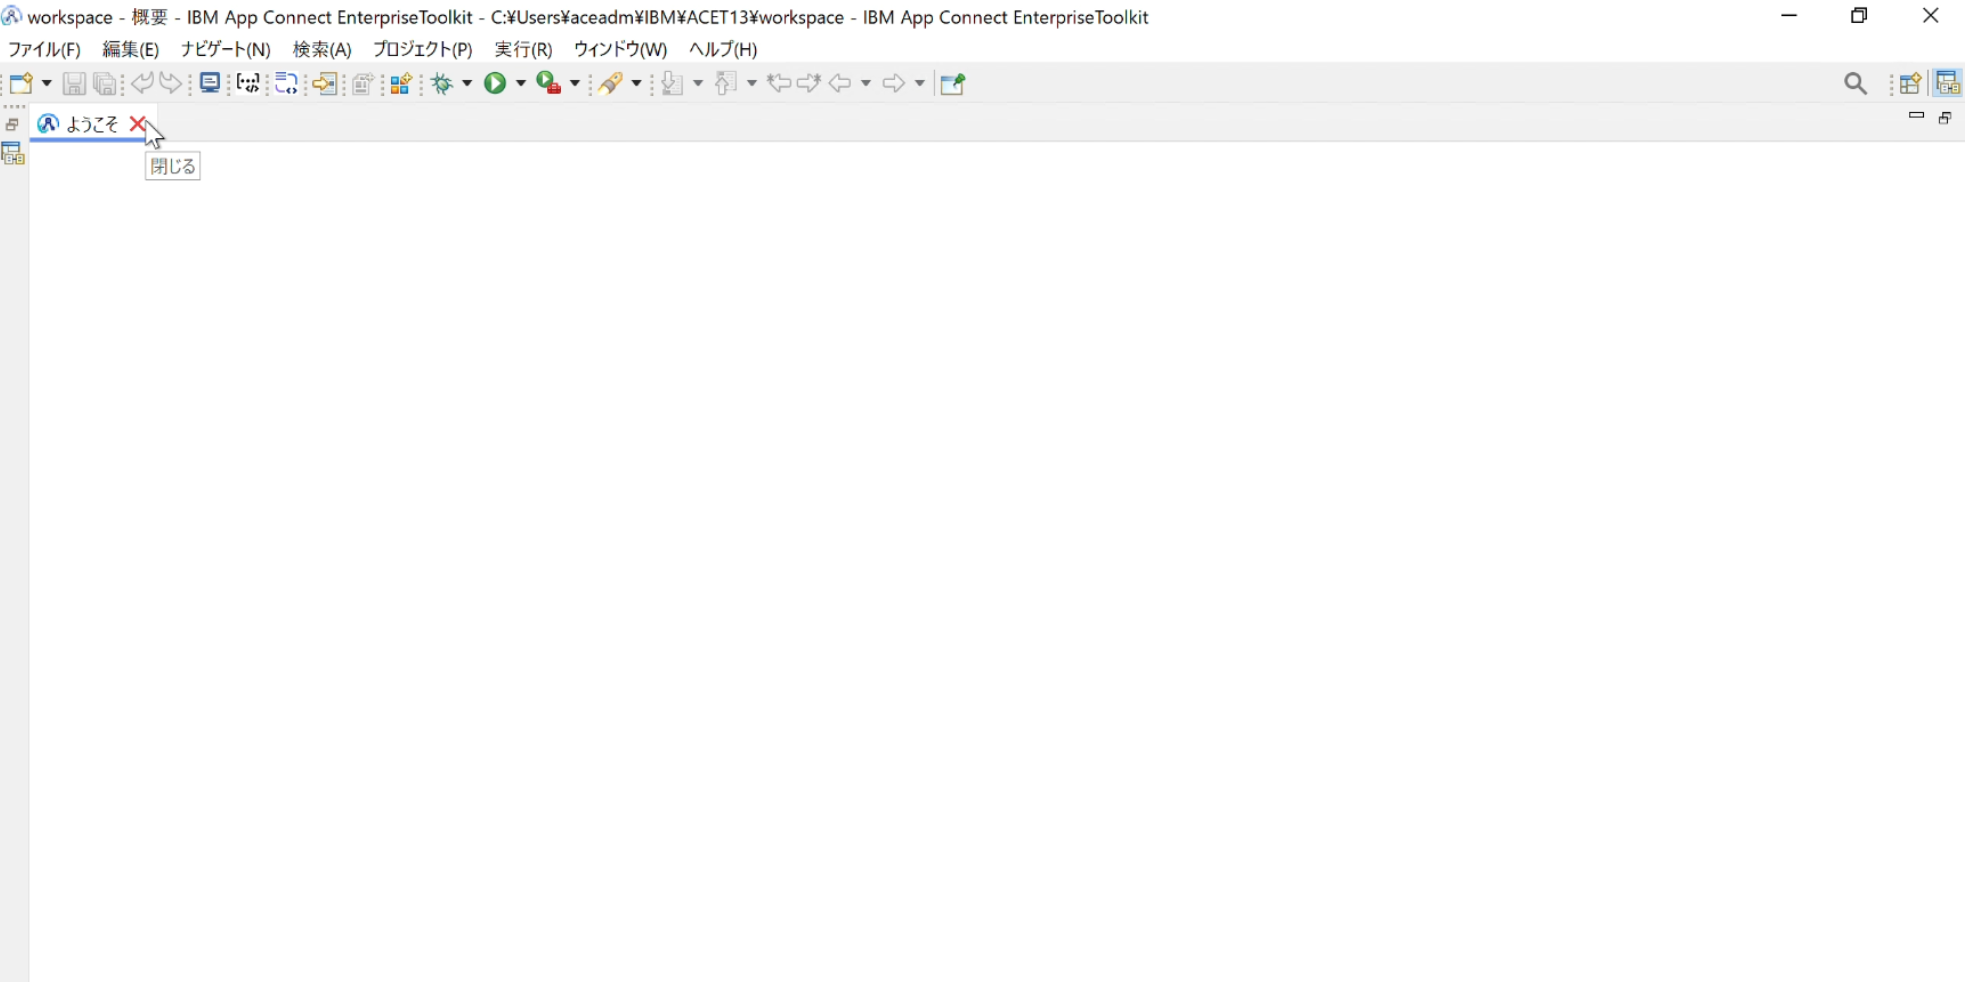The width and height of the screenshot is (1965, 982).
Task: Open the プロジェクト(P) menu
Action: point(422,49)
